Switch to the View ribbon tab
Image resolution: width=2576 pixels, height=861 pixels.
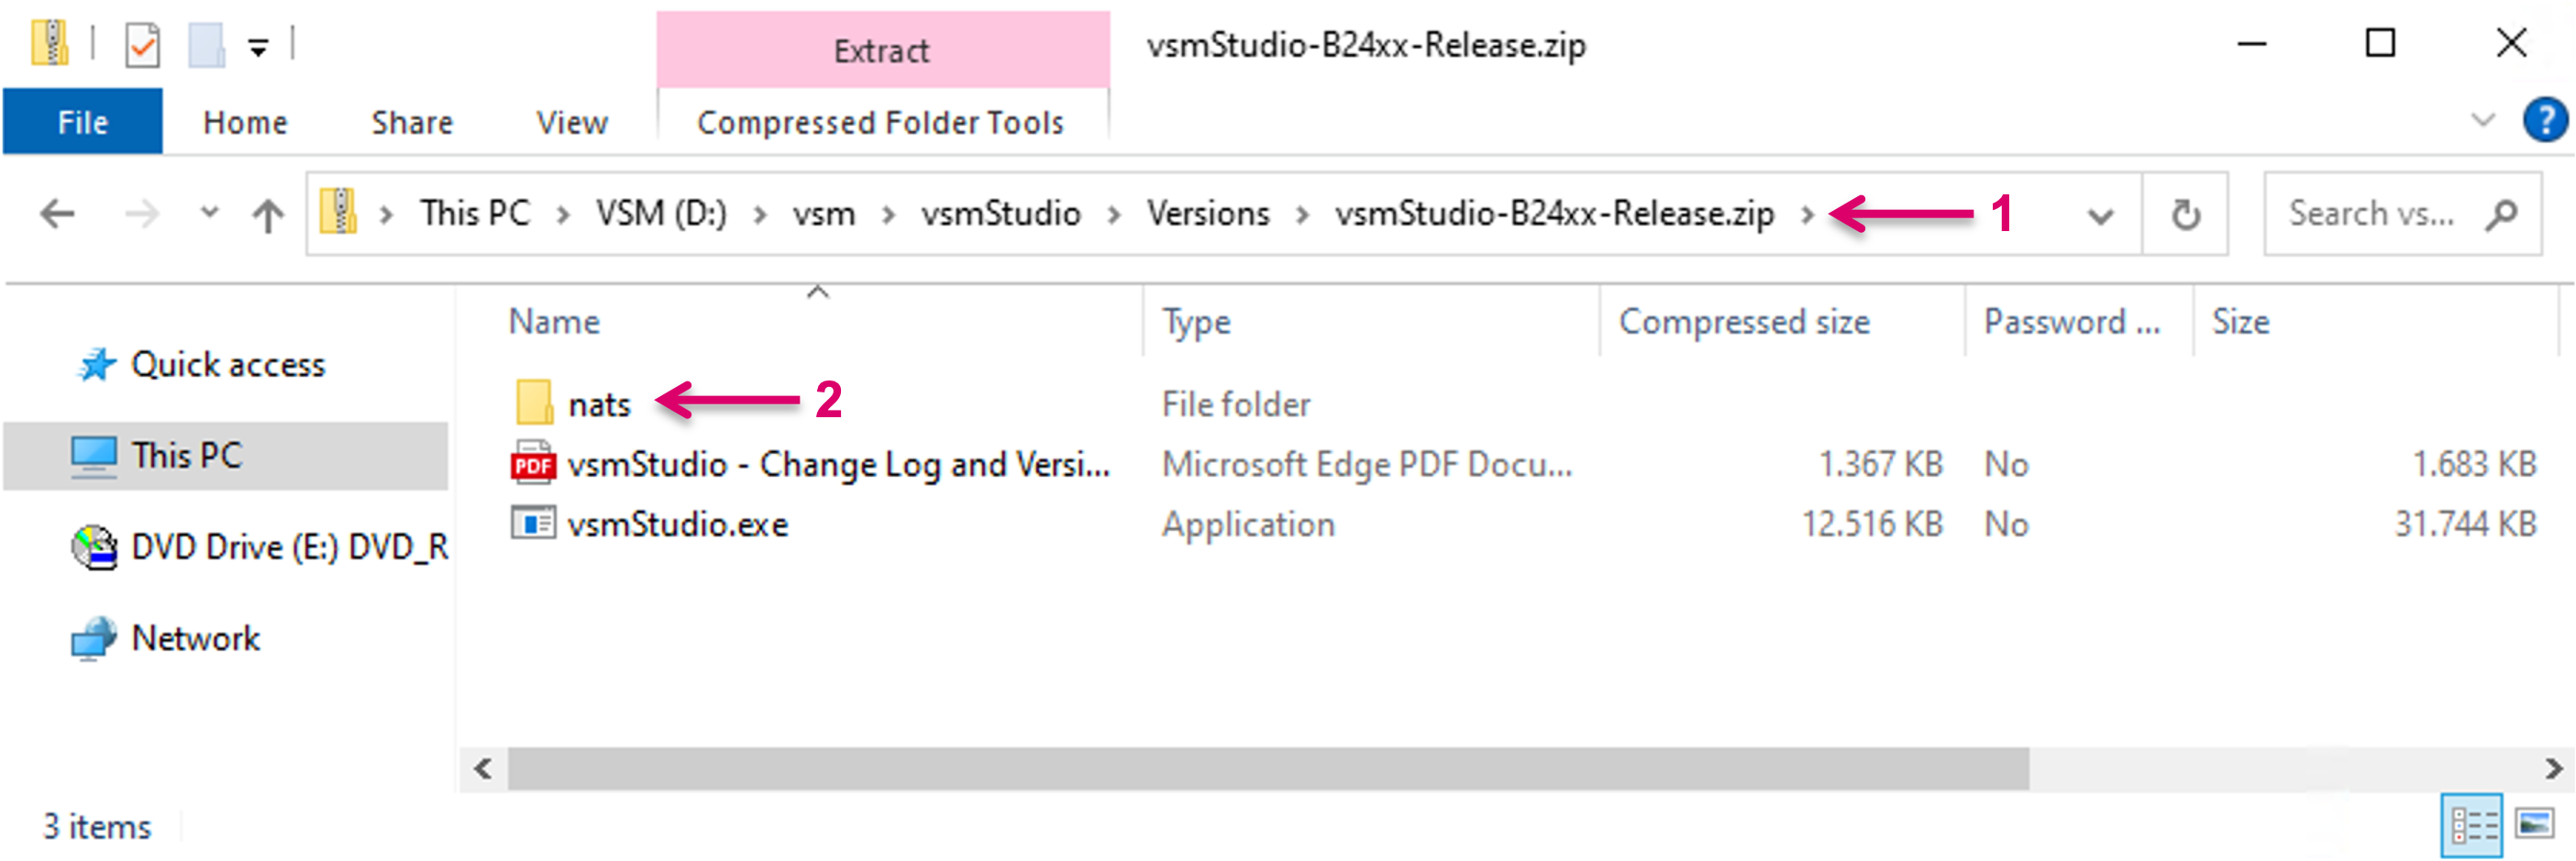coord(571,122)
